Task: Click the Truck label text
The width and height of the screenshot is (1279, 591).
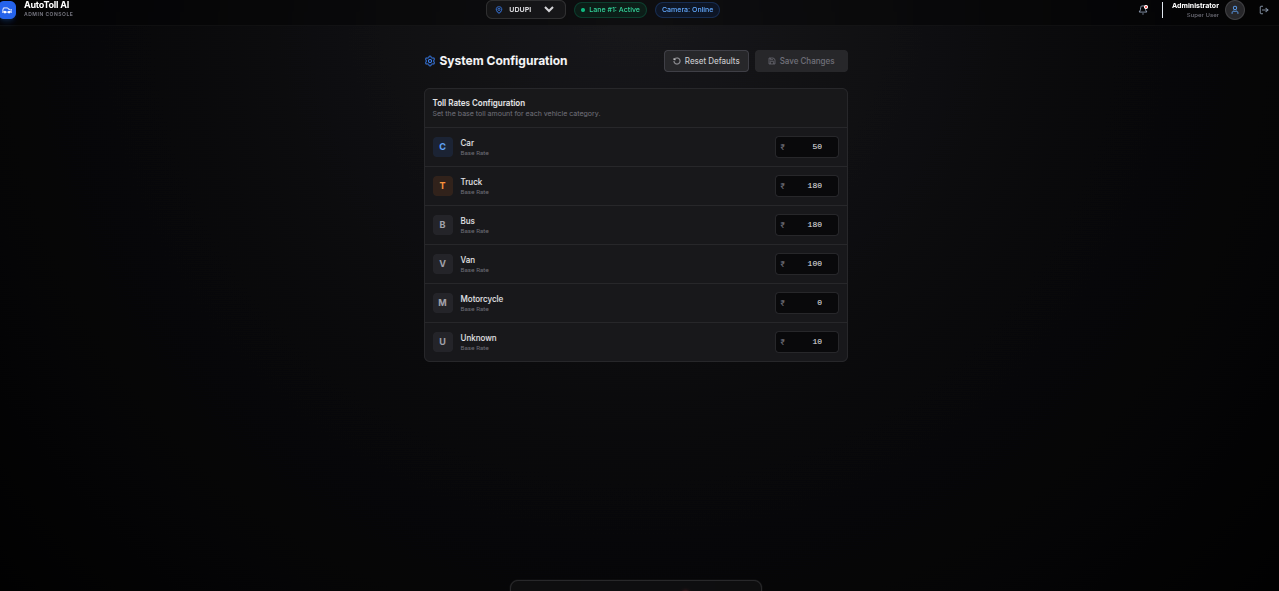Action: 471,182
